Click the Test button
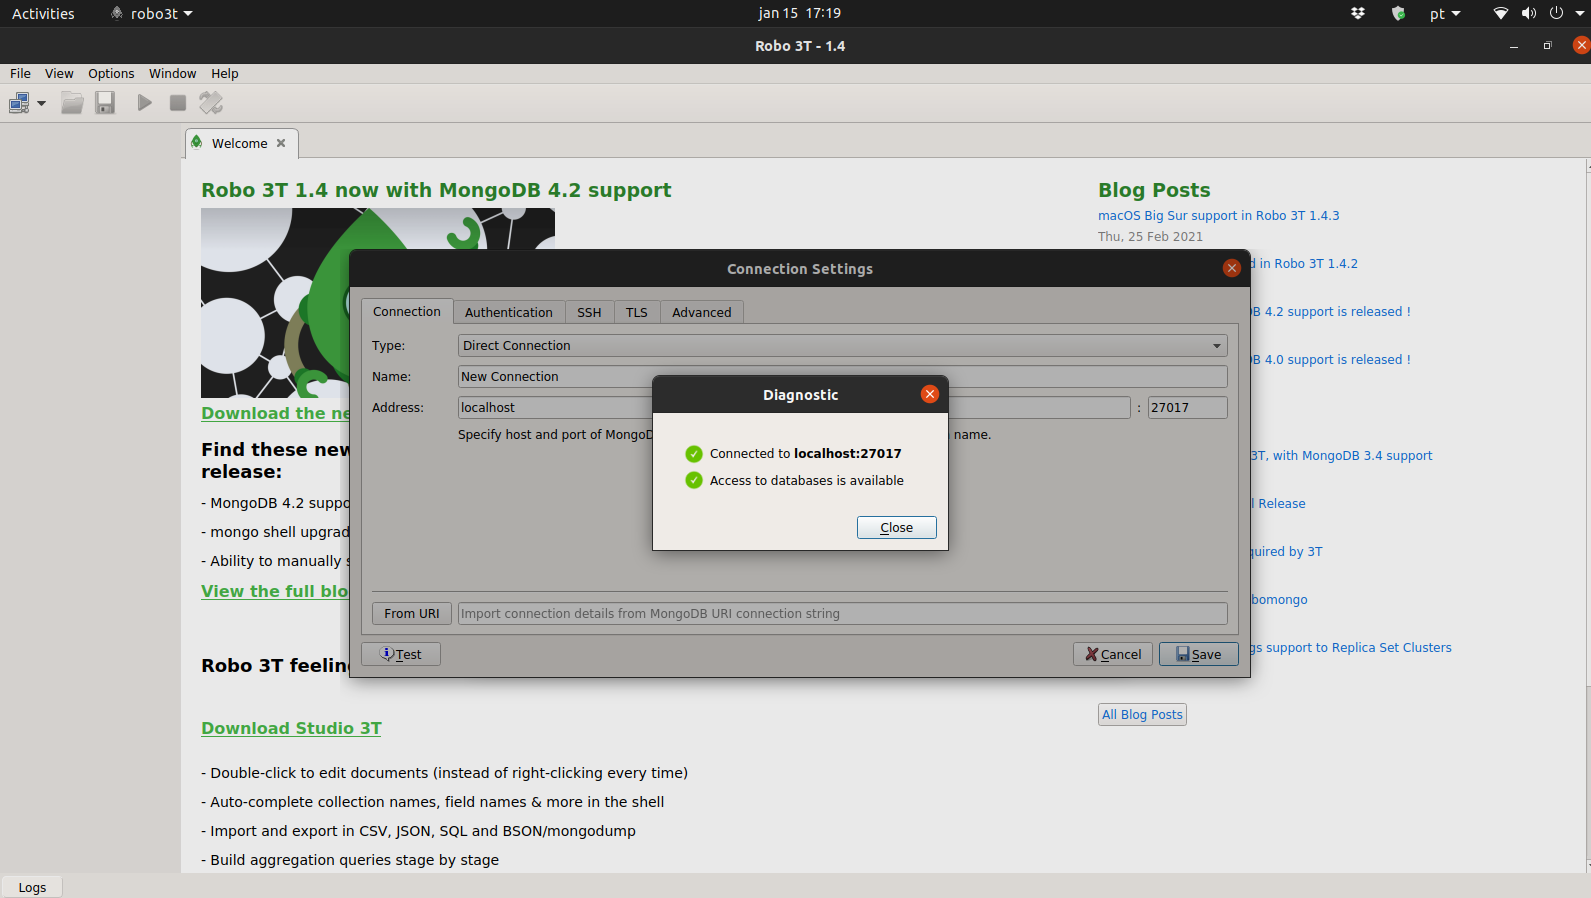 tap(401, 654)
